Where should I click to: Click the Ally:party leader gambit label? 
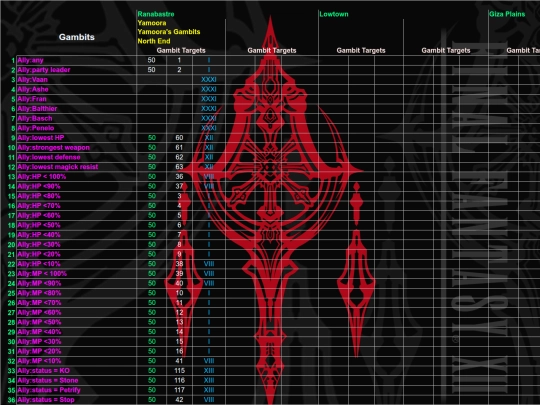pyautogui.click(x=44, y=70)
